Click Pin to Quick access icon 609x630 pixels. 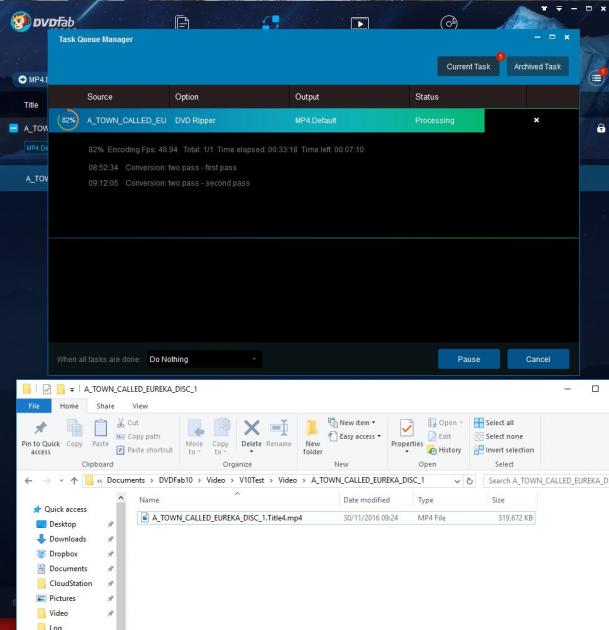click(37, 433)
